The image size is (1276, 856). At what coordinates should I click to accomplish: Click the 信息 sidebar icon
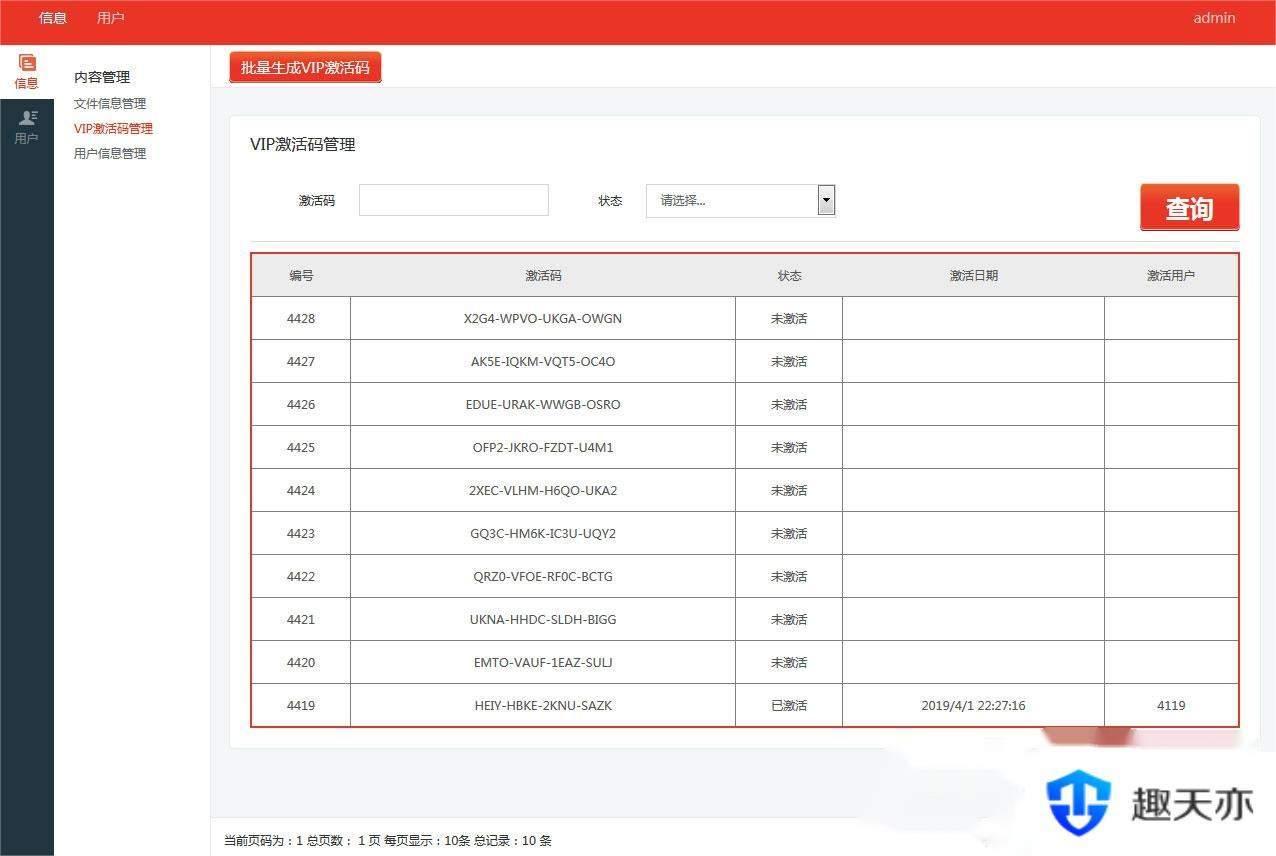click(x=26, y=71)
